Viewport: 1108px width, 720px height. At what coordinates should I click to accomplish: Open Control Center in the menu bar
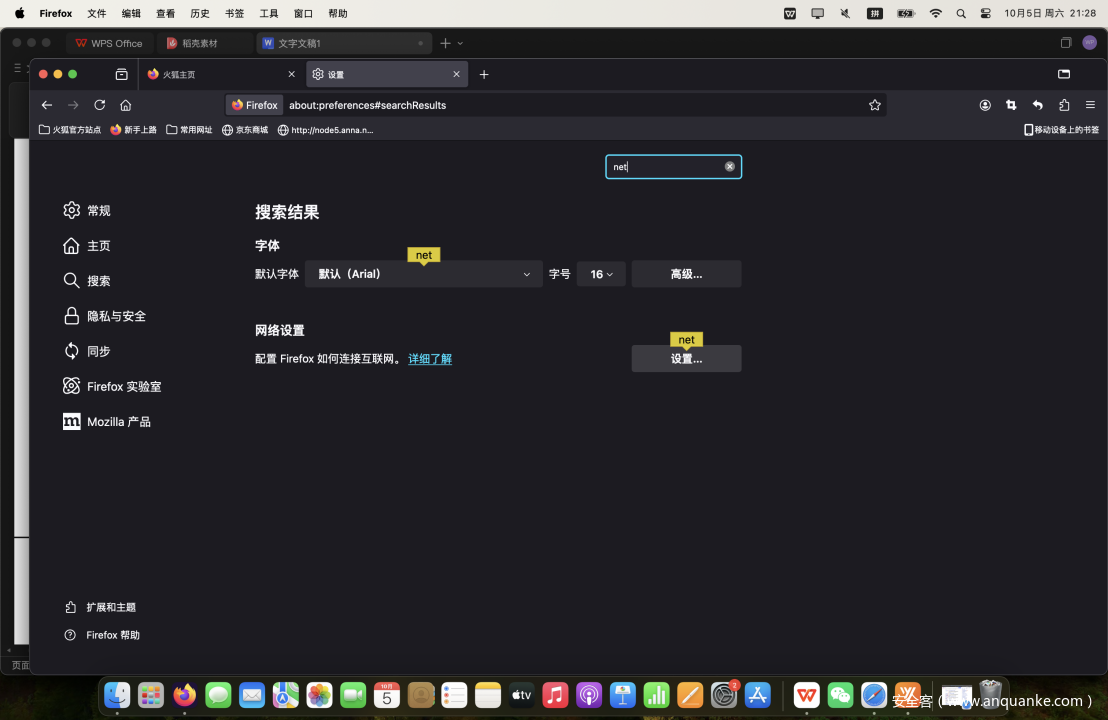coord(986,13)
